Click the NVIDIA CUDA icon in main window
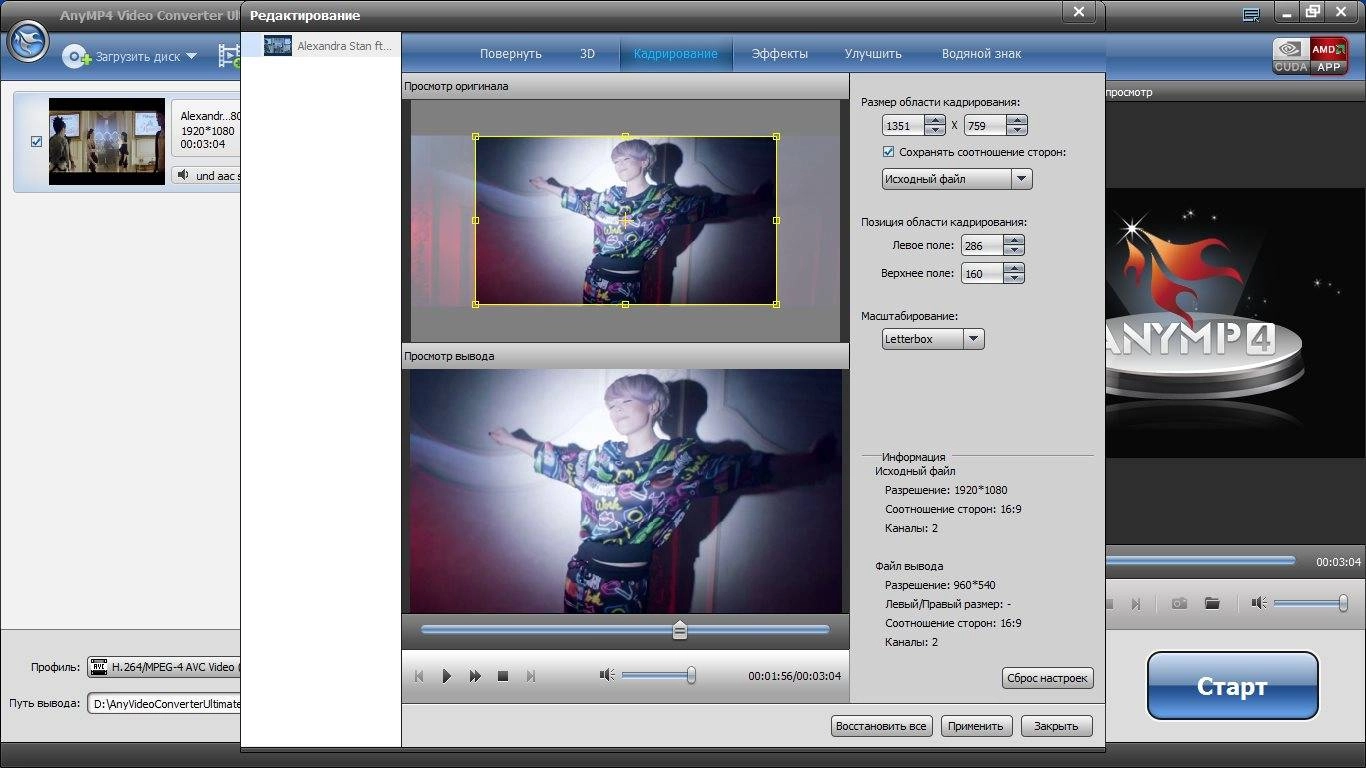1366x768 pixels. coord(1290,56)
